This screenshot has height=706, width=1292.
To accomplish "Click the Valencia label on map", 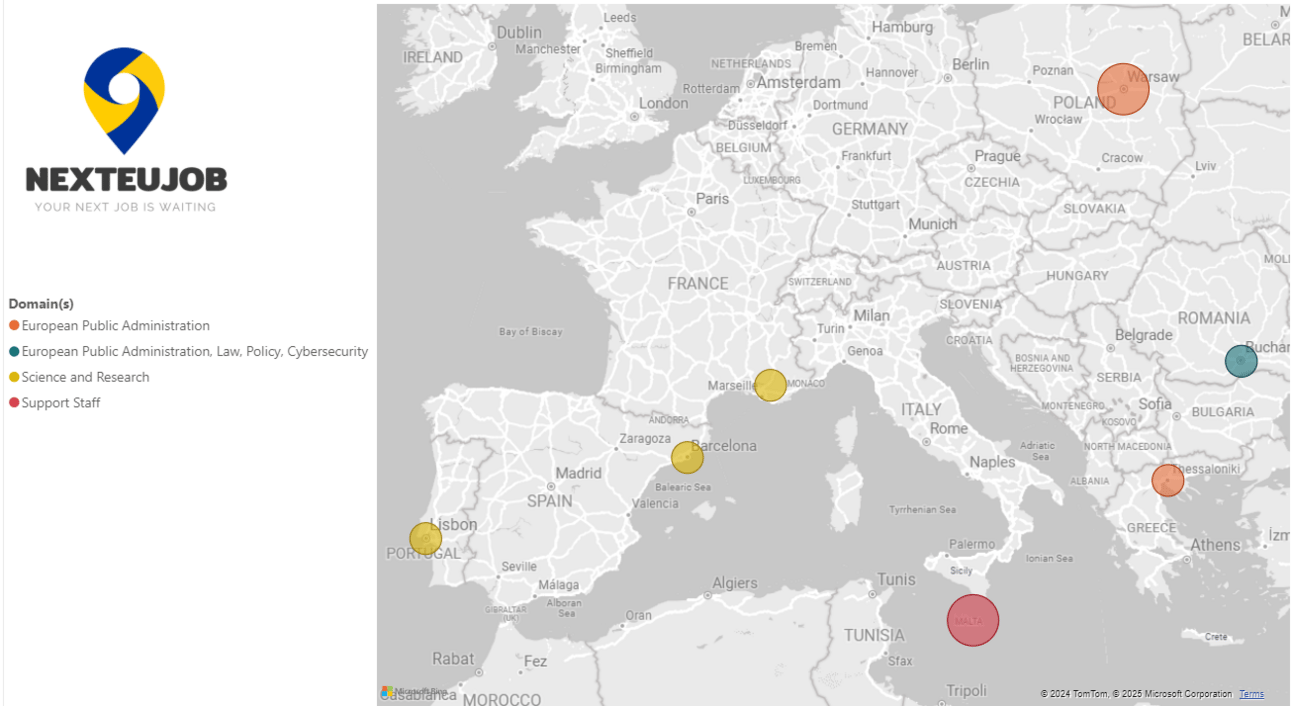I will [655, 503].
